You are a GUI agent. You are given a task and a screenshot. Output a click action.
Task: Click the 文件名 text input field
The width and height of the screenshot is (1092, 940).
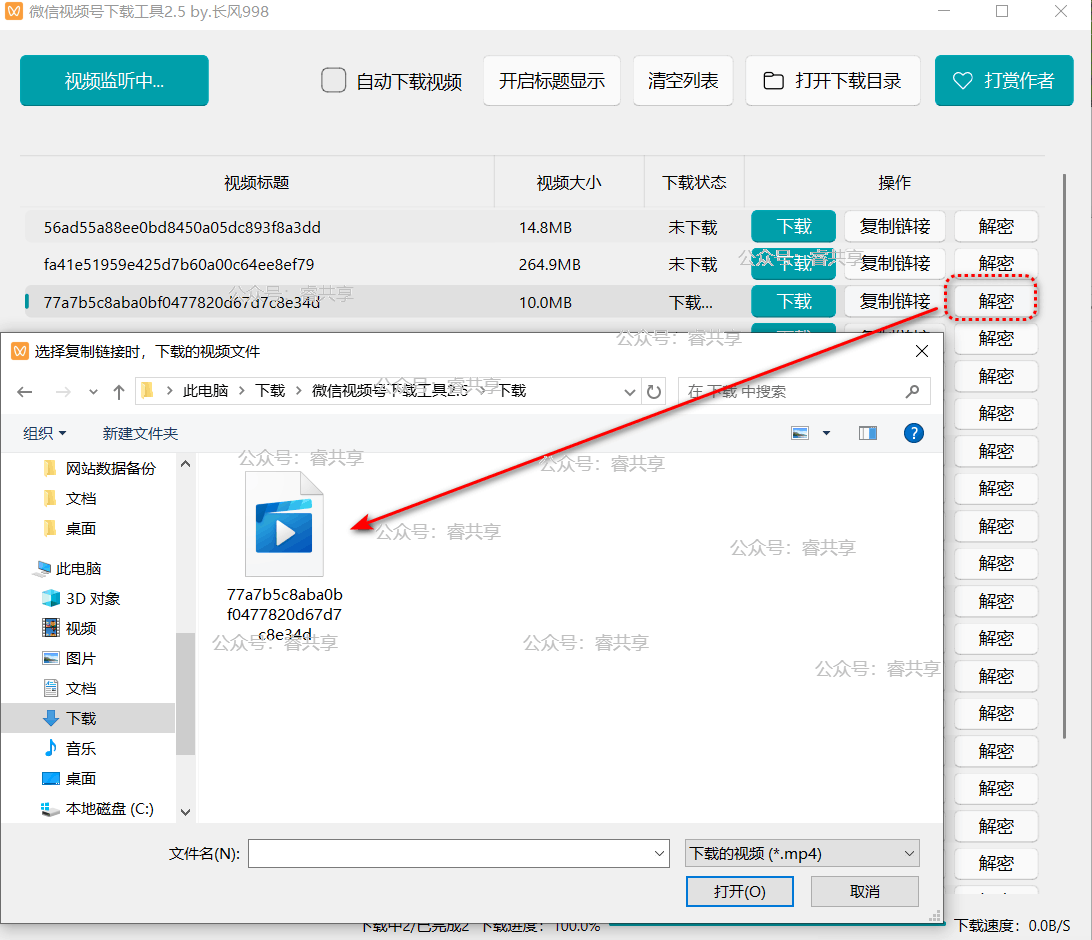448,853
